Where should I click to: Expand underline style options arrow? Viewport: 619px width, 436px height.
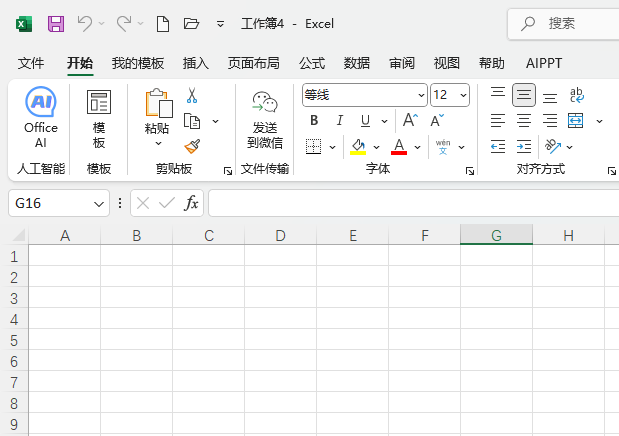384,121
